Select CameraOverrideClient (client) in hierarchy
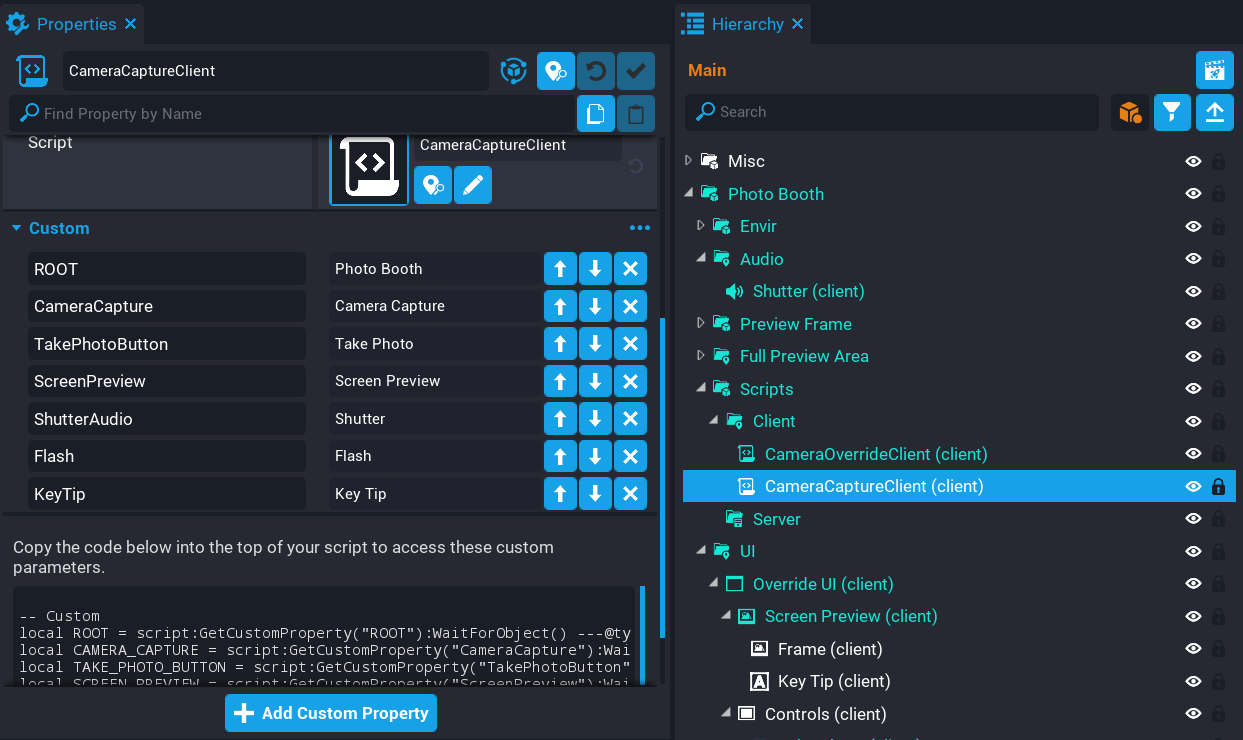The height and width of the screenshot is (740, 1243). coord(875,454)
